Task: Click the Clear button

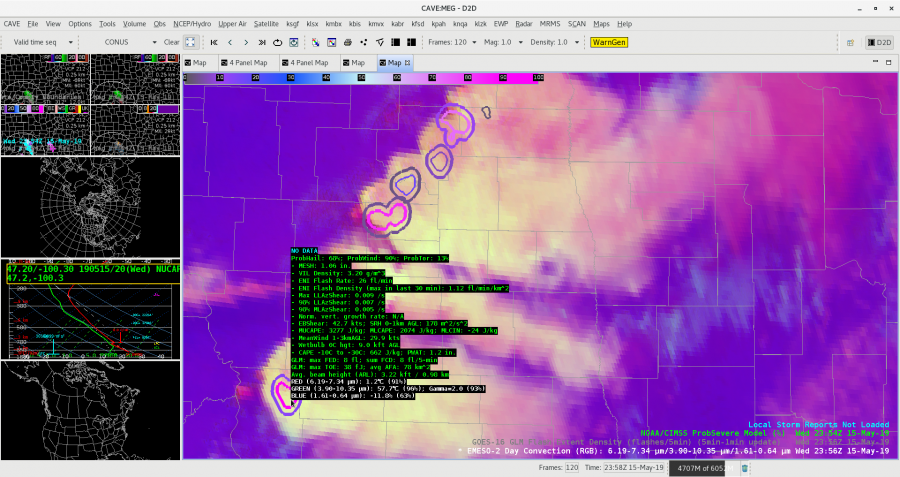Action: 171,43
